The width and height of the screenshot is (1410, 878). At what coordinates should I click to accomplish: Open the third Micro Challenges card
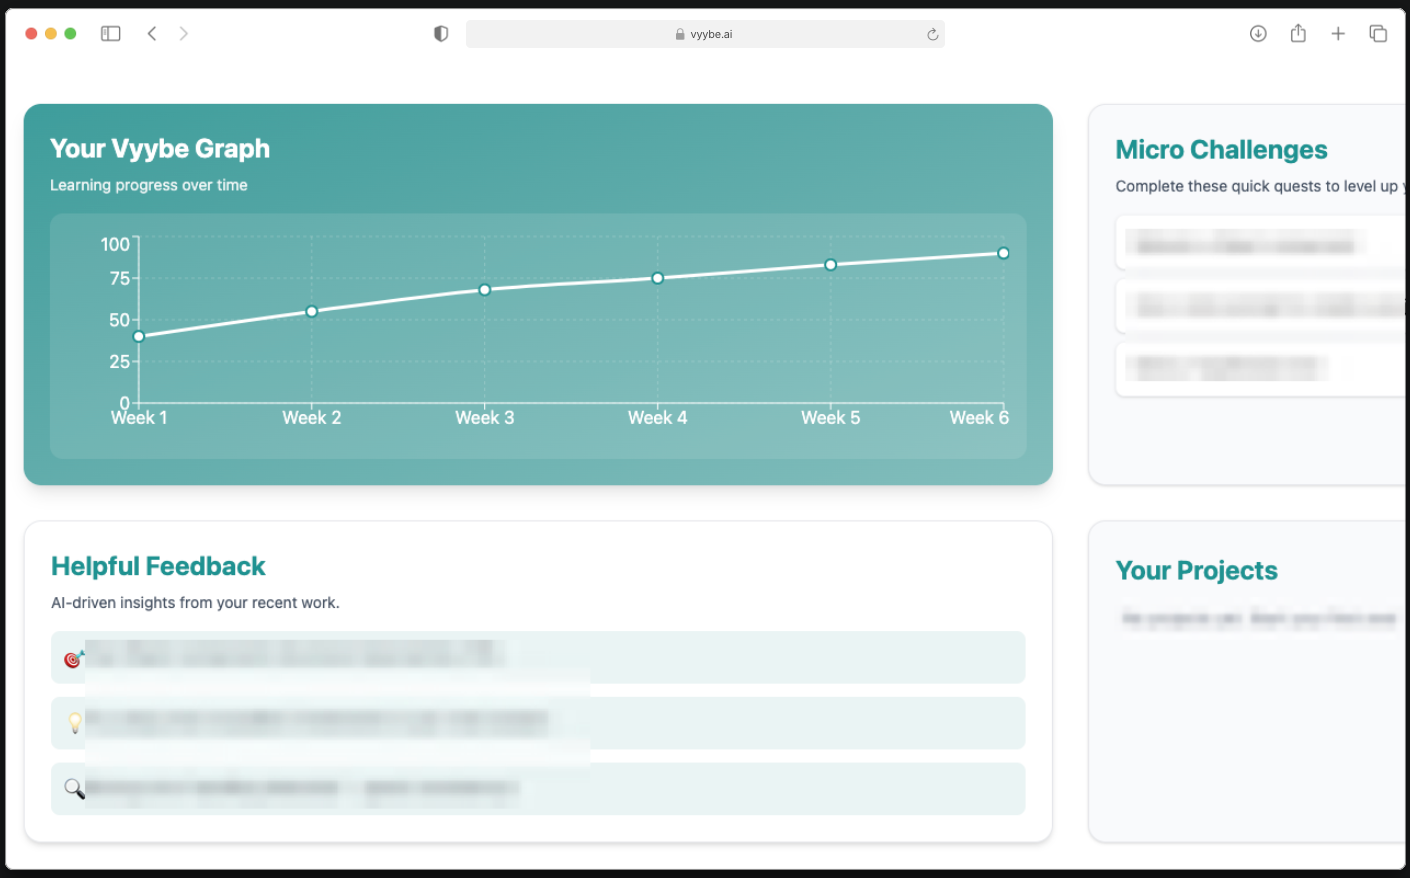coord(1260,369)
